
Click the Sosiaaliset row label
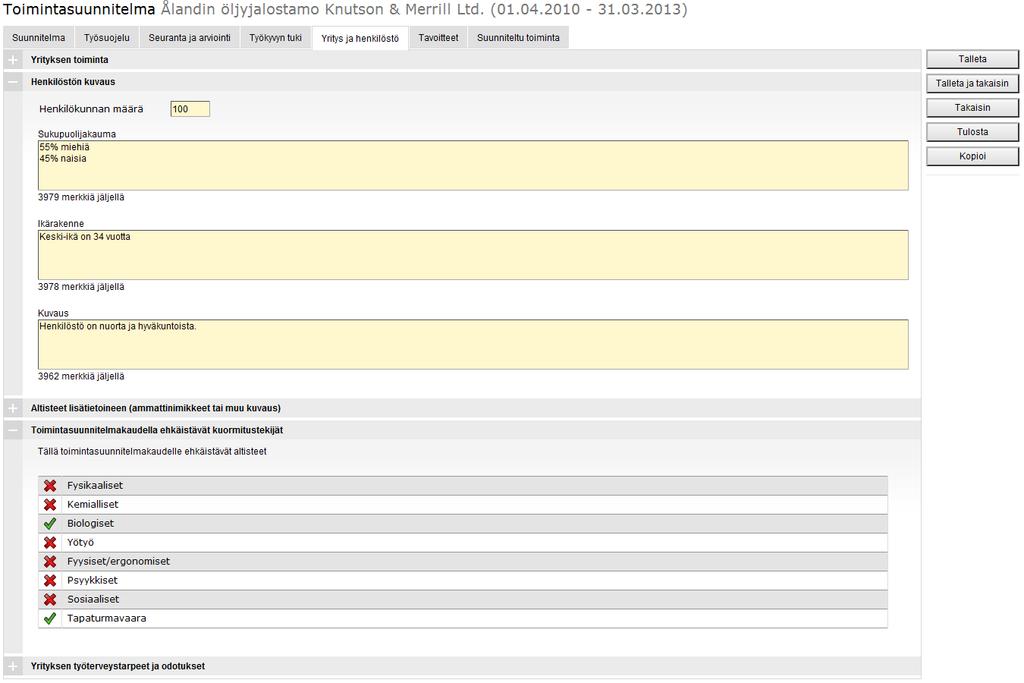93,599
